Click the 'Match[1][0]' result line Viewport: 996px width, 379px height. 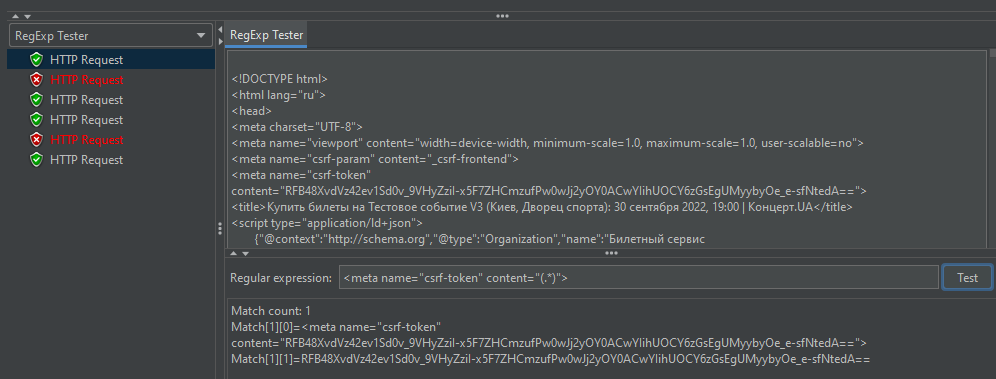pyautogui.click(x=336, y=327)
